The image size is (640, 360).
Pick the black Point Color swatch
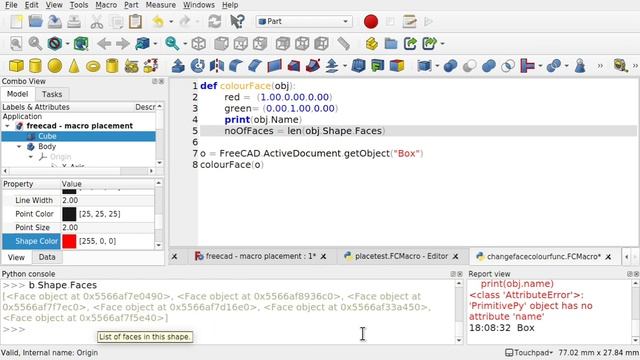[x=69, y=214]
